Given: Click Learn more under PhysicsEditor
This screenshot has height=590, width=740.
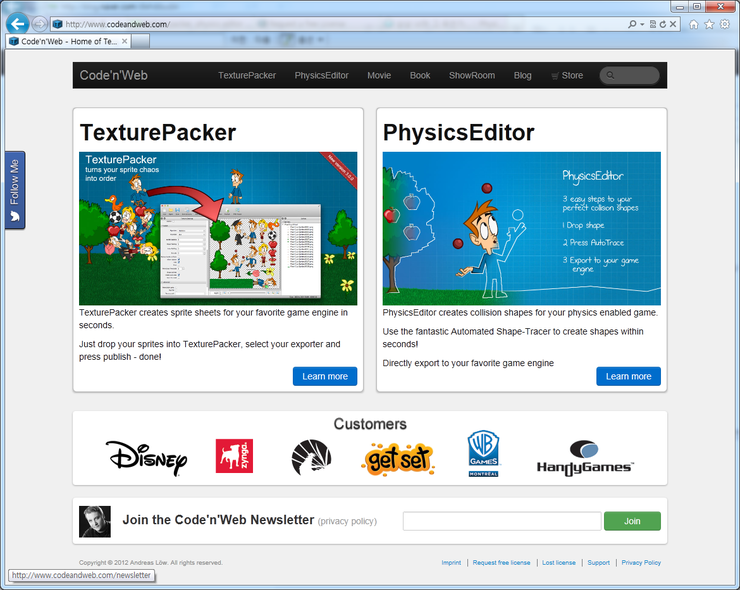Looking at the screenshot, I should click(x=628, y=376).
